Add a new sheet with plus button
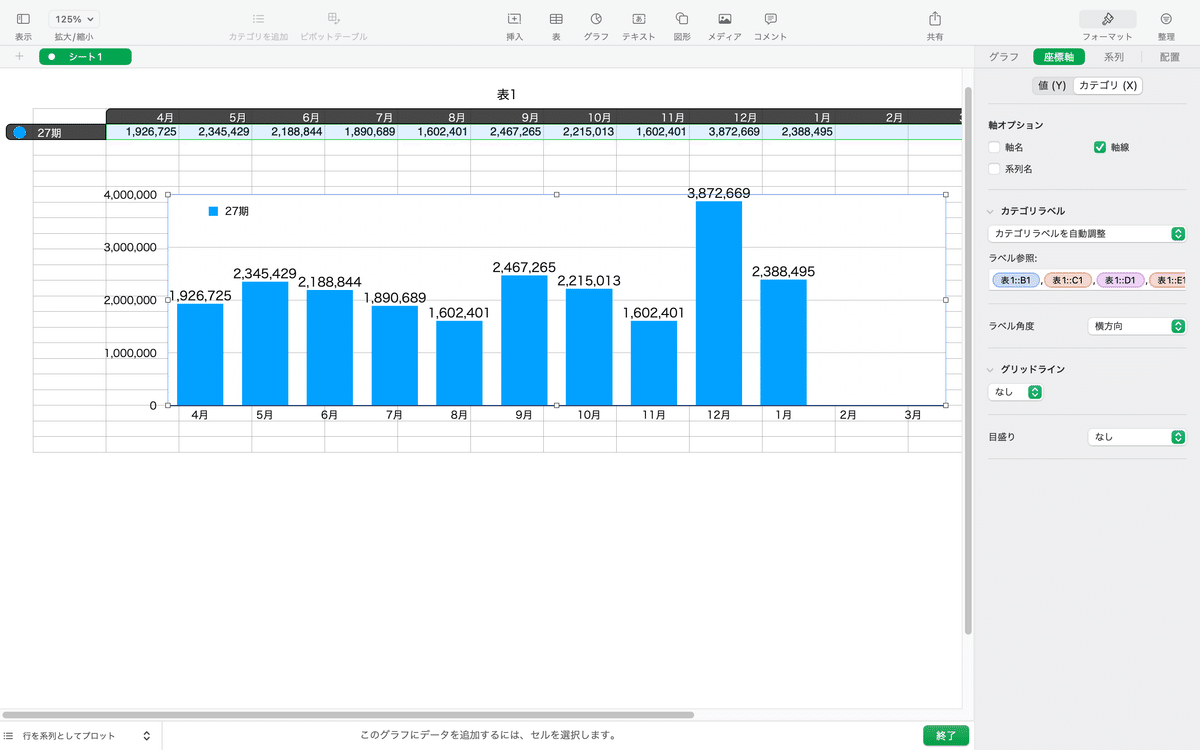 pos(19,56)
